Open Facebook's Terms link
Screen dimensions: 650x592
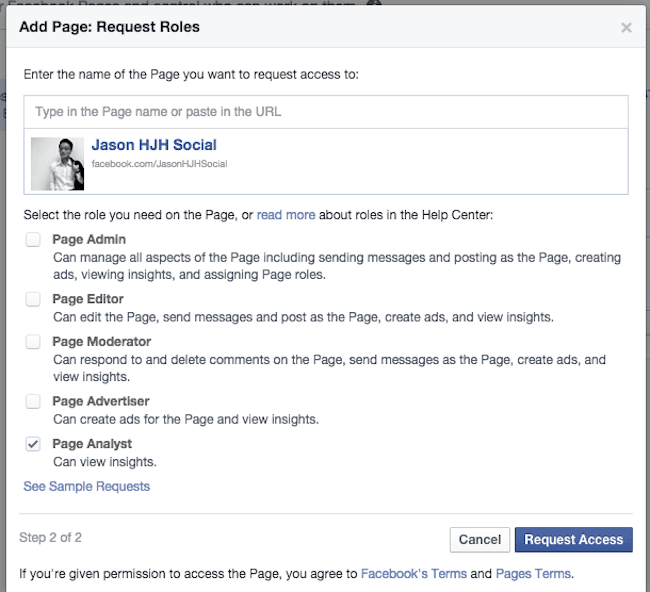pos(414,573)
